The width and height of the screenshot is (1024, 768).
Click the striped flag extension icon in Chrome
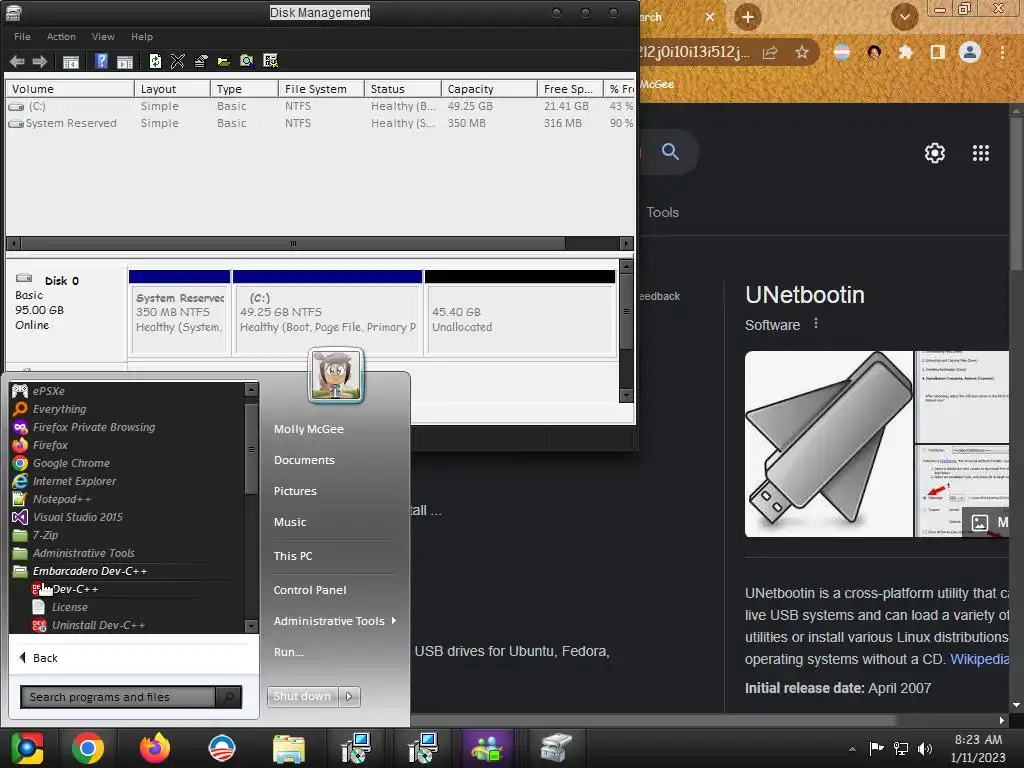[x=842, y=52]
